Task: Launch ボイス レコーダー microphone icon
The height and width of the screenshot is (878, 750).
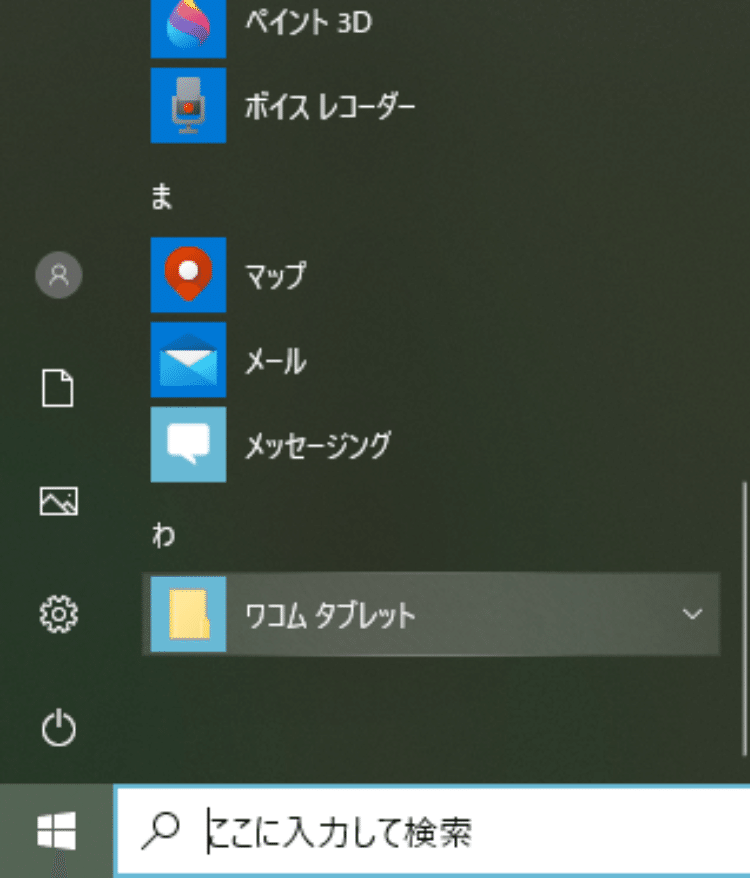Action: pos(188,105)
